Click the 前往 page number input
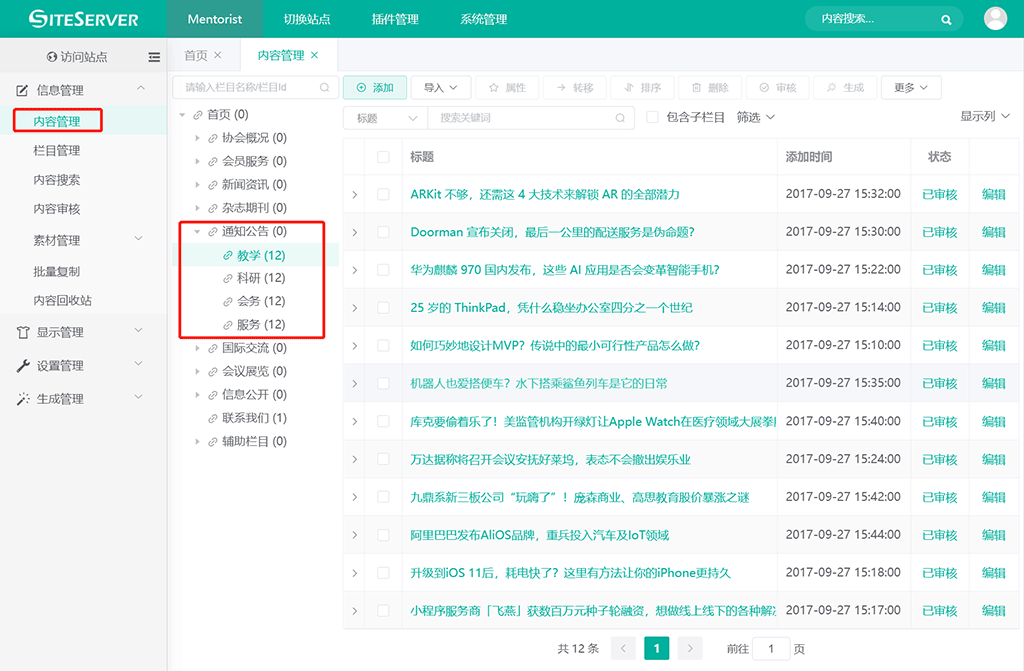Viewport: 1024px width, 671px height. [x=771, y=649]
